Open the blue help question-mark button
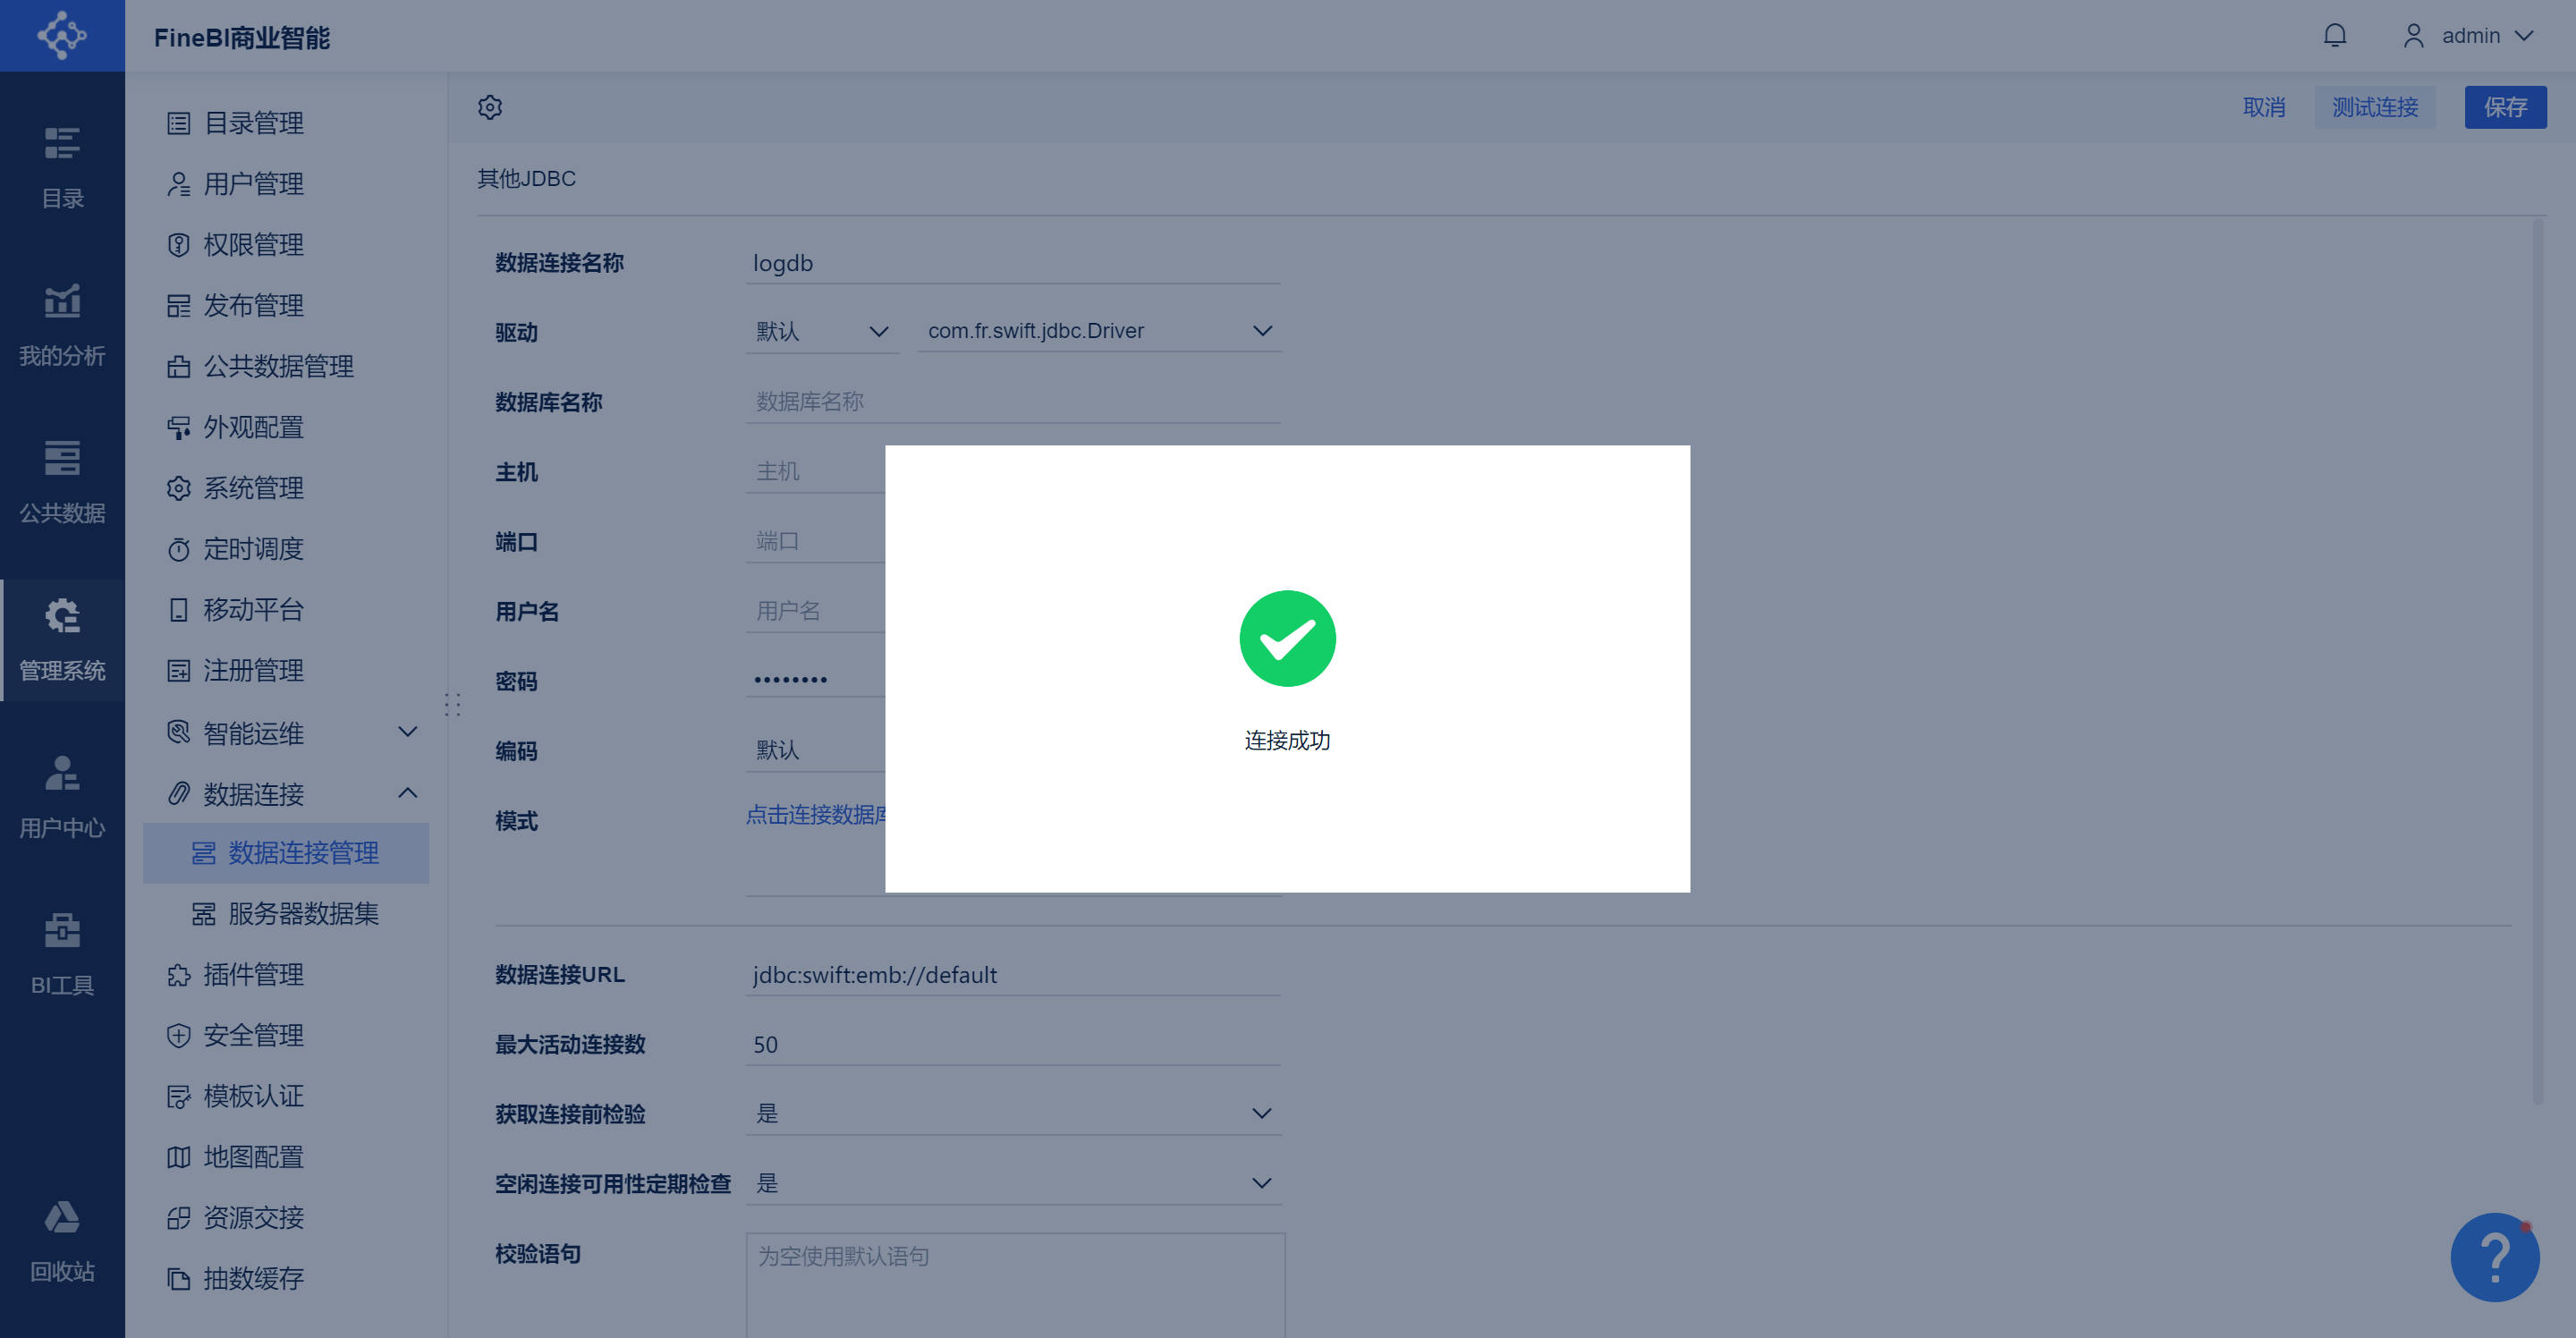This screenshot has width=2576, height=1338. tap(2494, 1257)
